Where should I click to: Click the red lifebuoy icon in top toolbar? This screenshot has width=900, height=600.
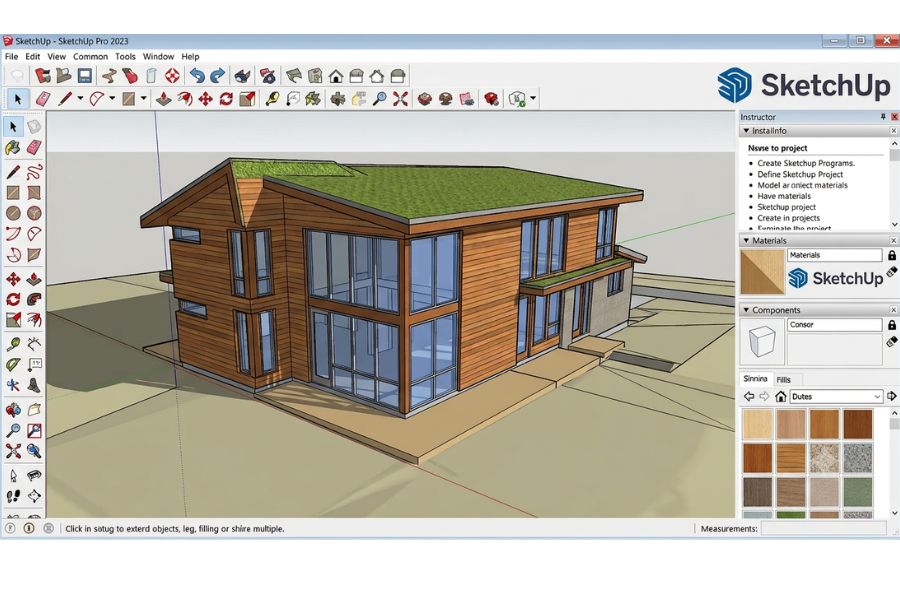click(172, 76)
